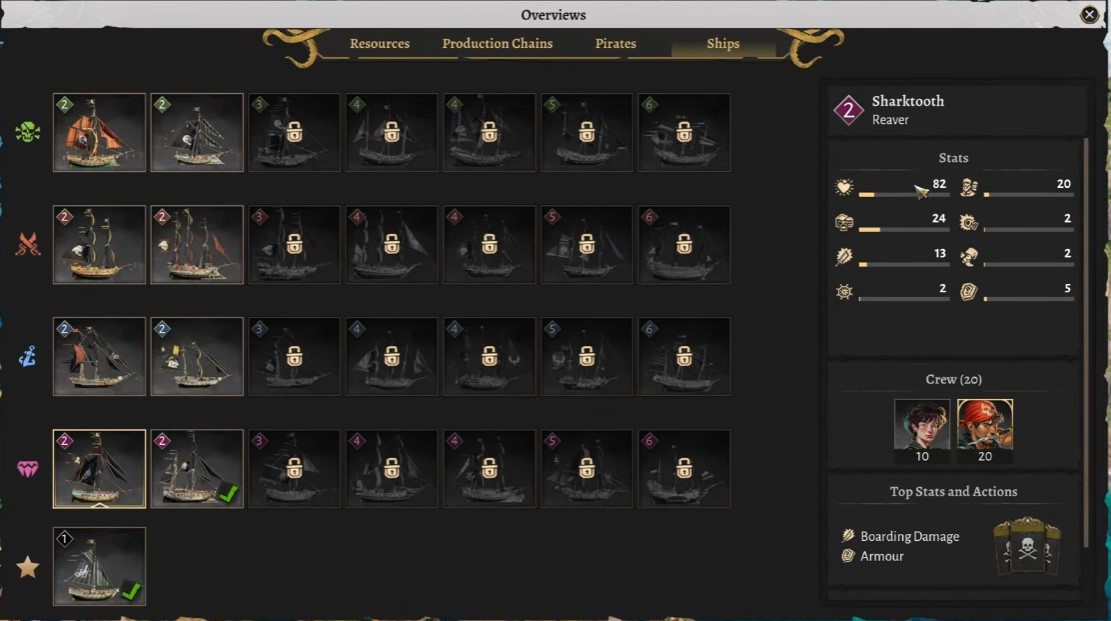Viewport: 1111px width, 621px height.
Task: Click the health stat bar showing 82
Action: coord(903,194)
